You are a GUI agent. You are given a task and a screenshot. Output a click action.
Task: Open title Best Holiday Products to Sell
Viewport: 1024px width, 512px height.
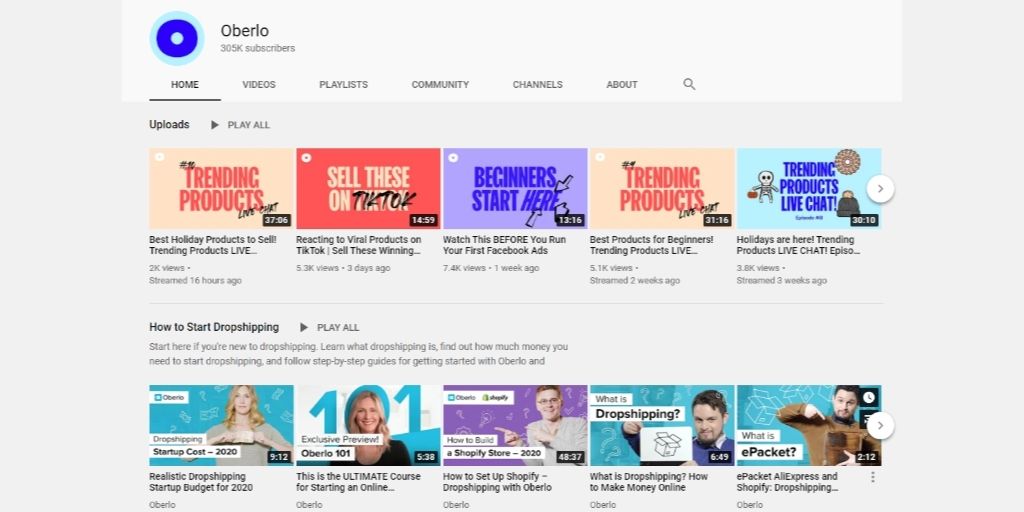pyautogui.click(x=213, y=245)
